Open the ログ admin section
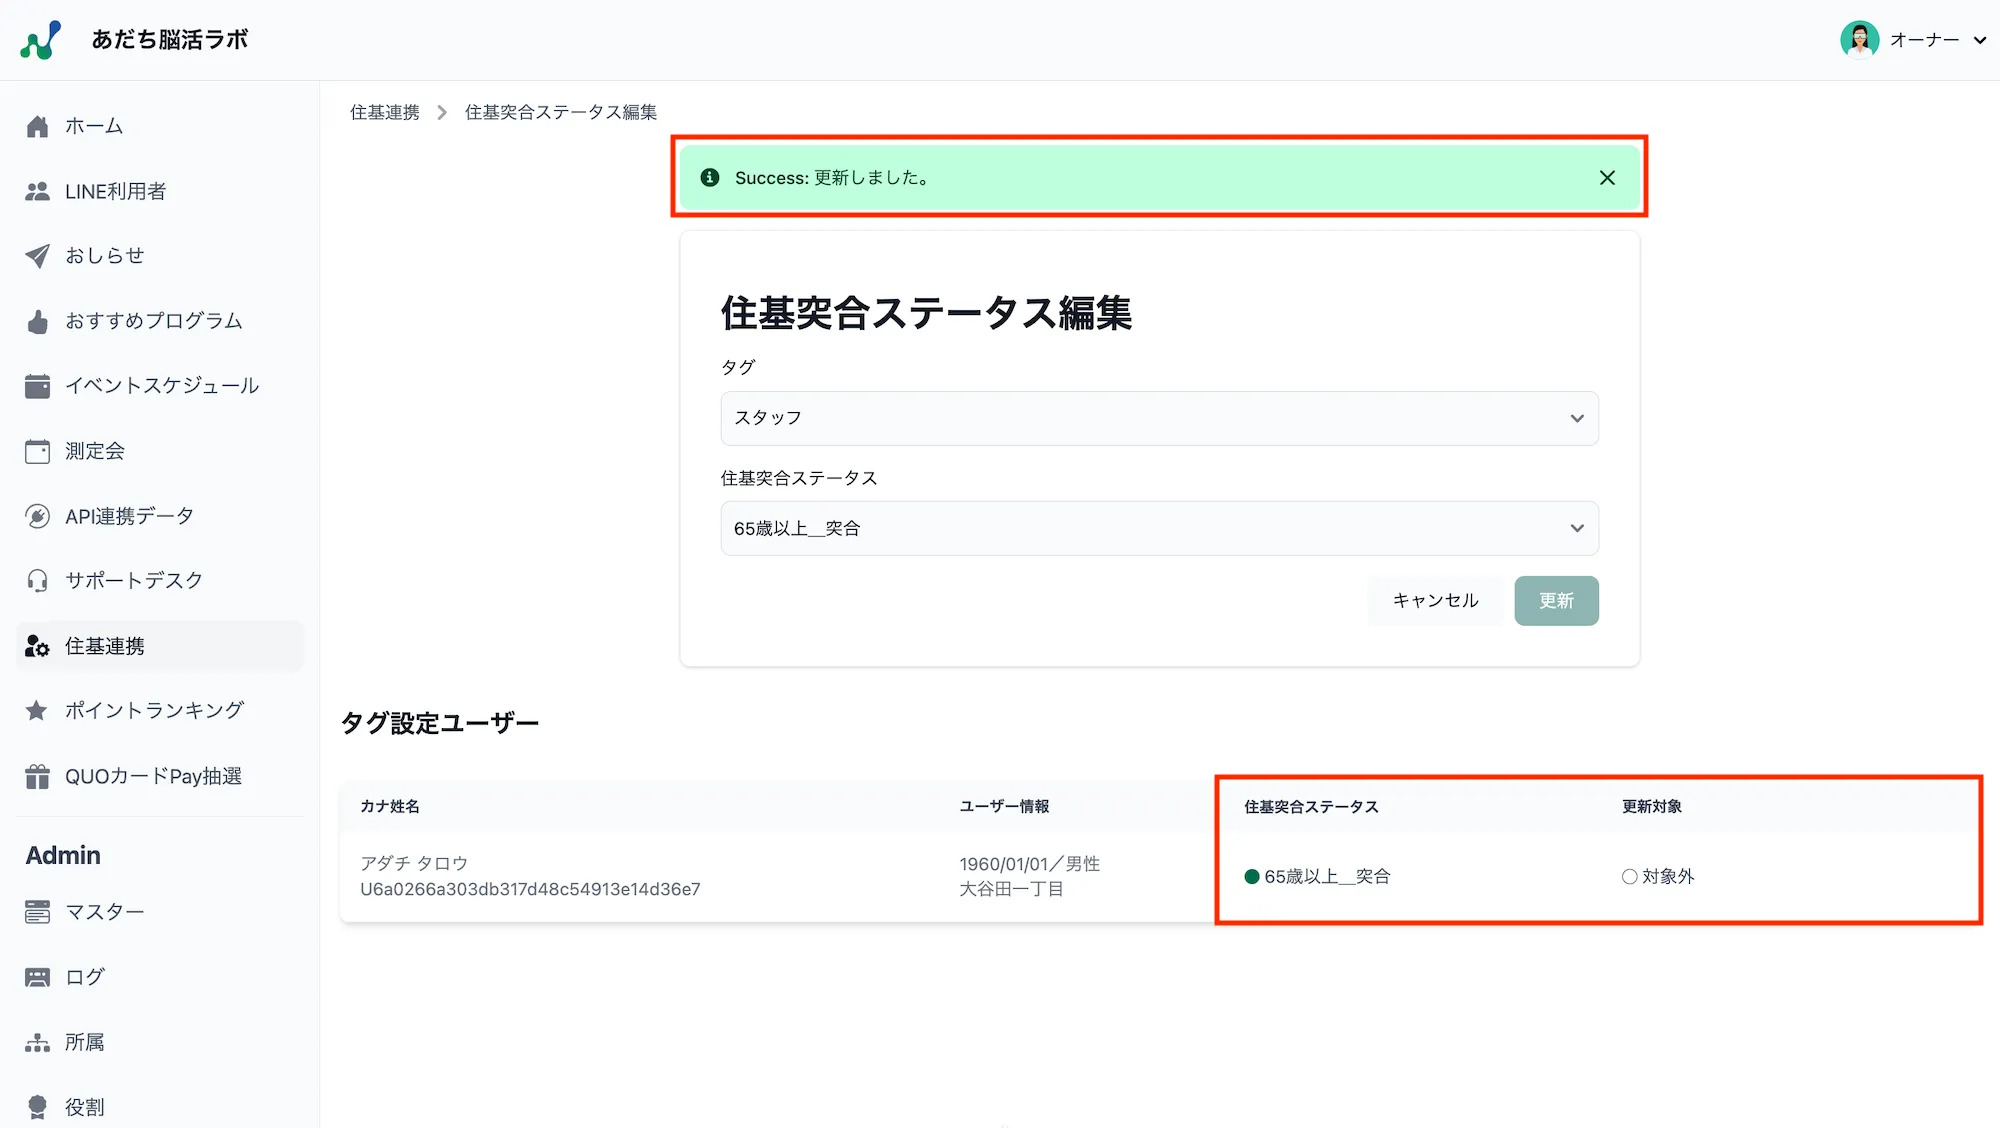The width and height of the screenshot is (2000, 1128). 83,976
